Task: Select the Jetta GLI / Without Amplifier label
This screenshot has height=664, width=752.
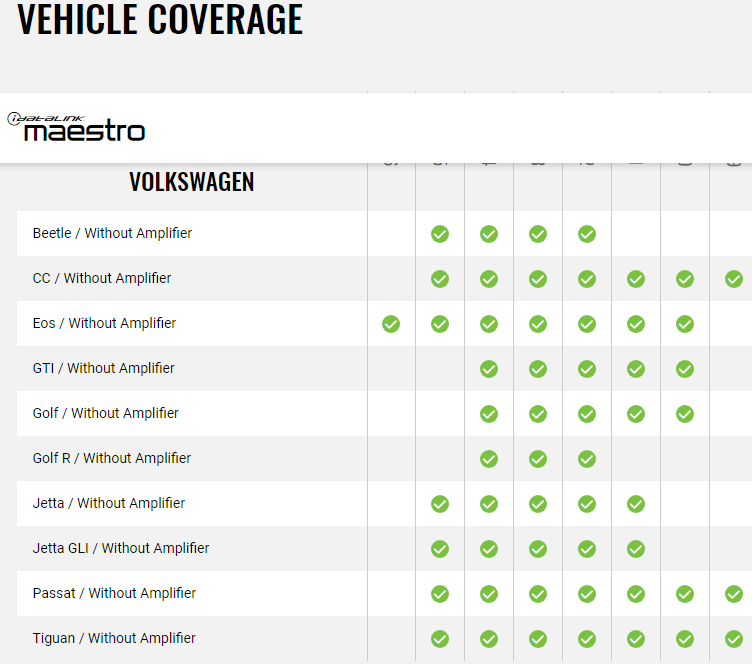Action: click(x=121, y=548)
